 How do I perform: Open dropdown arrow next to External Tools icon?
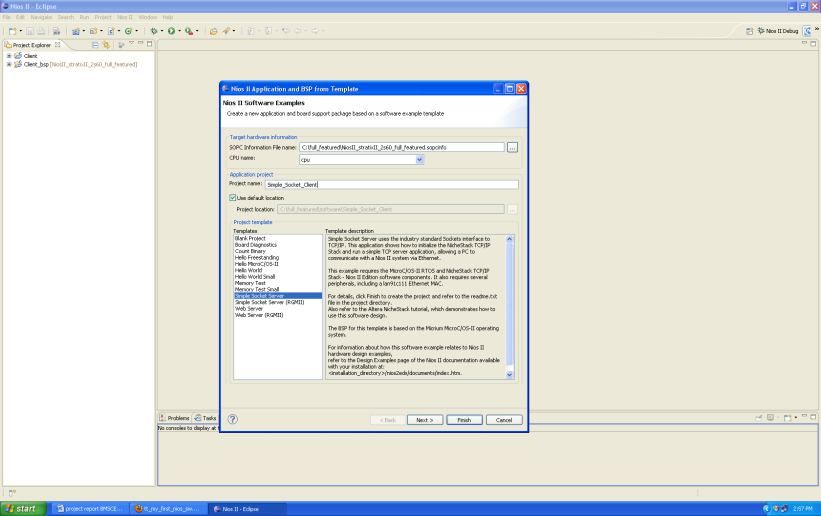197,31
